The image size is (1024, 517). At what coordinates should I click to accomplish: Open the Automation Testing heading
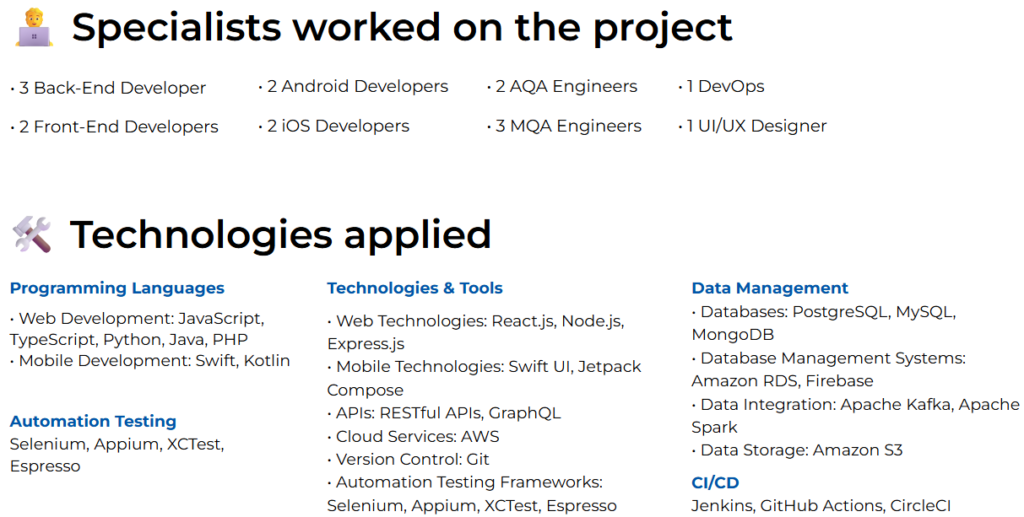pyautogui.click(x=93, y=421)
